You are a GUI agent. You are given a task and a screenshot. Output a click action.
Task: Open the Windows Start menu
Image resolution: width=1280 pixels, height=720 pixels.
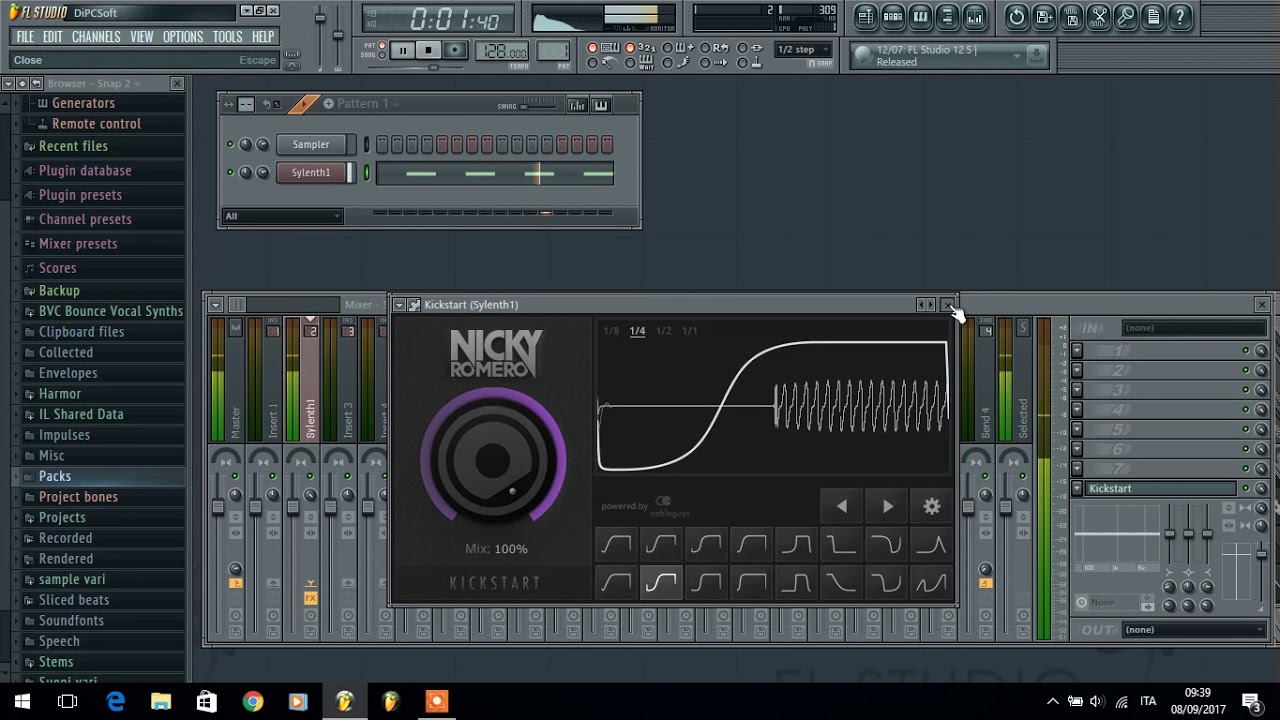point(22,702)
